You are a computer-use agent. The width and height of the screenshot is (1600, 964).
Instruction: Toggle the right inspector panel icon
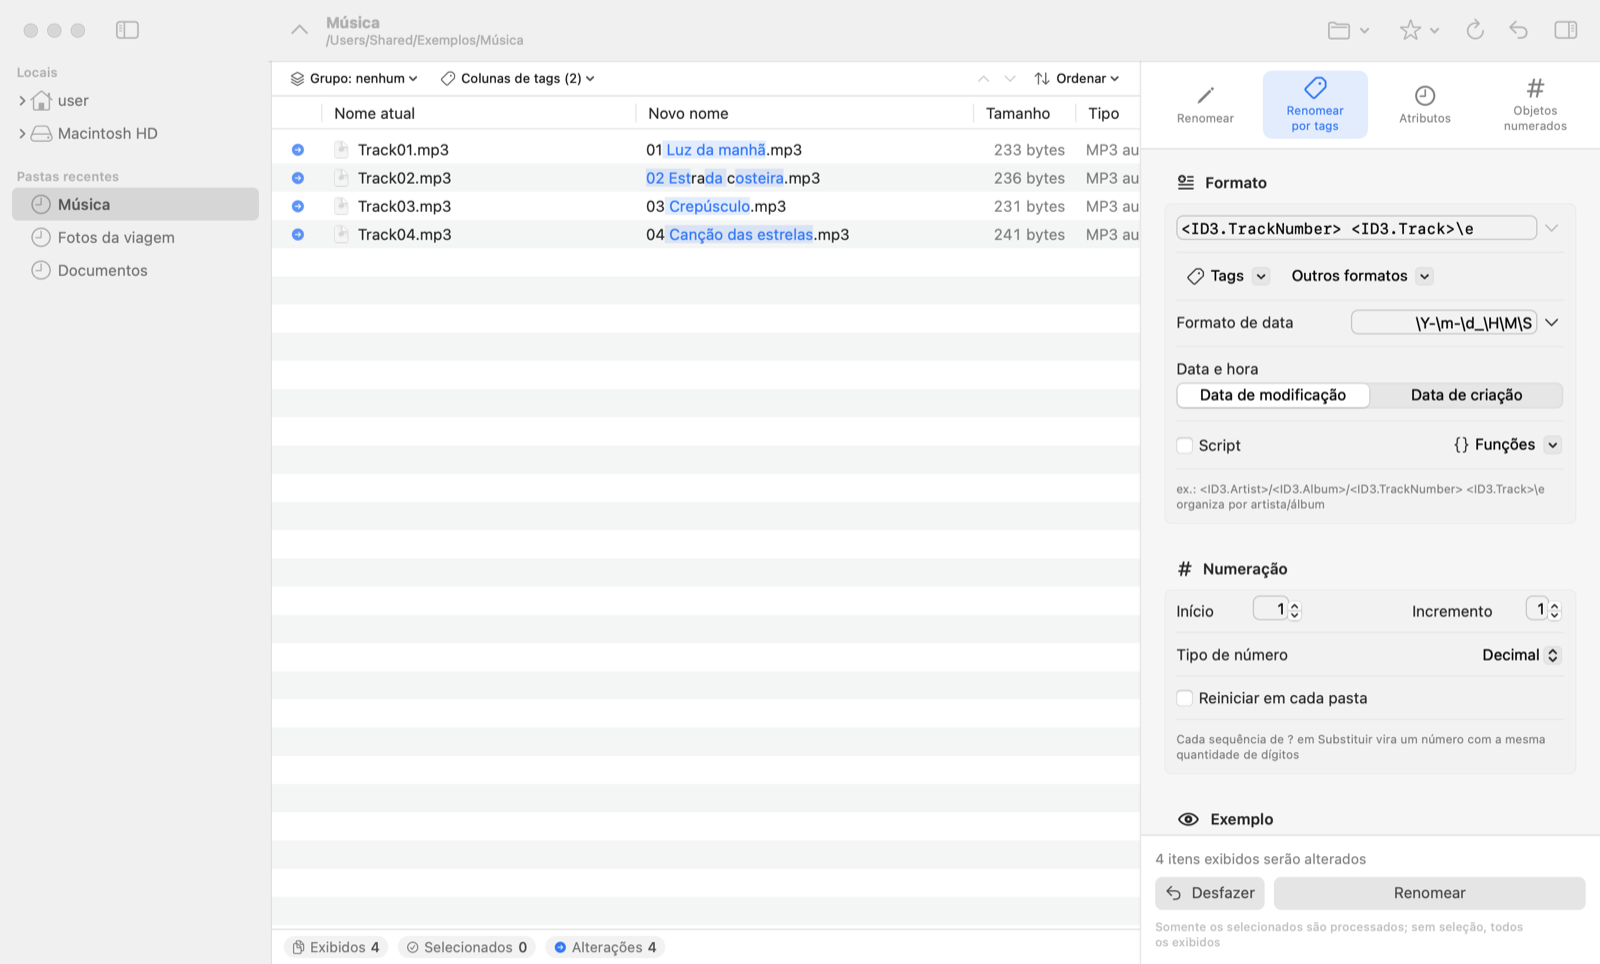click(1566, 30)
